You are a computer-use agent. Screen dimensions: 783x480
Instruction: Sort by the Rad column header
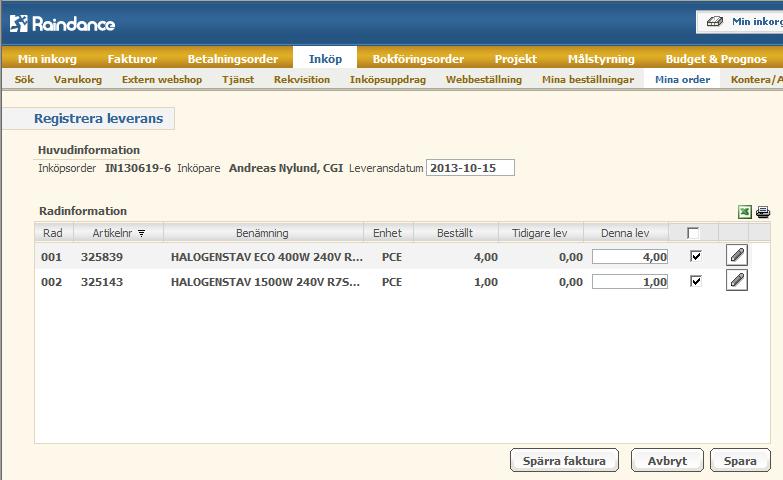click(x=53, y=233)
